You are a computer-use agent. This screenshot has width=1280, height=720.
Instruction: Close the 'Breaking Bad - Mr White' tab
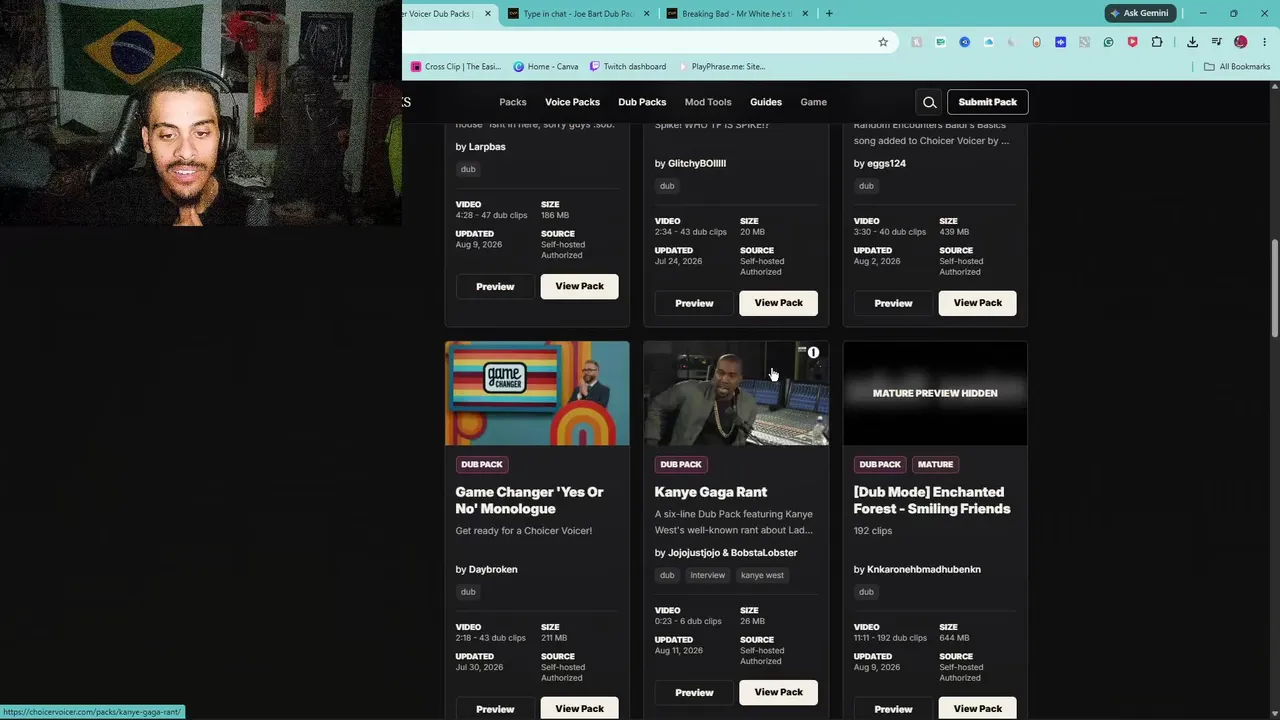805,14
